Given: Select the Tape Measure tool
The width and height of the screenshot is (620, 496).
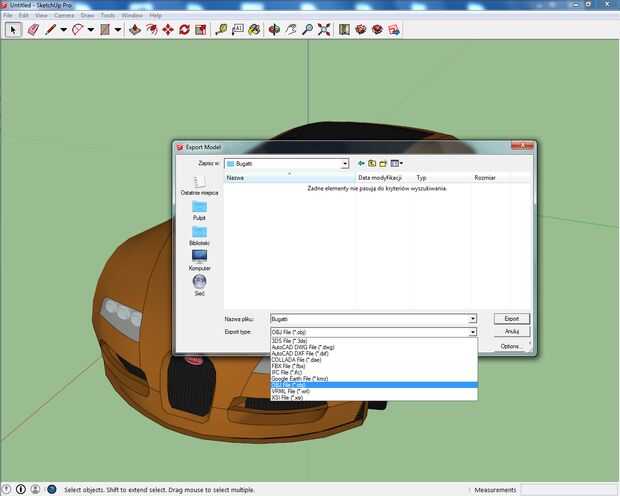Looking at the screenshot, I should [221, 30].
